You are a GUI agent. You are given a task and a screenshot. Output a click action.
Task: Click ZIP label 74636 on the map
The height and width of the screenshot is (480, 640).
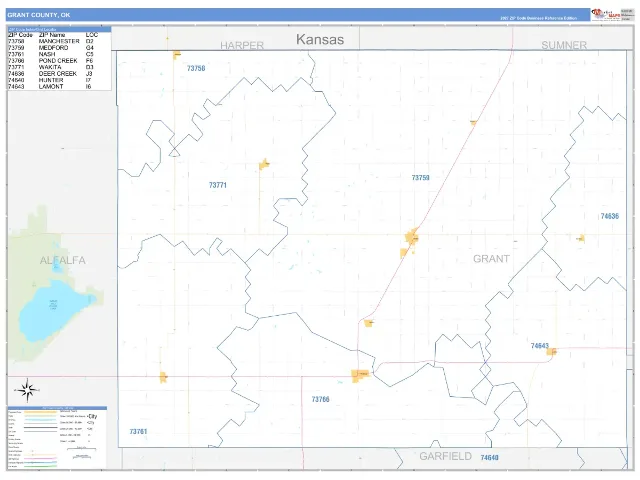coord(610,216)
